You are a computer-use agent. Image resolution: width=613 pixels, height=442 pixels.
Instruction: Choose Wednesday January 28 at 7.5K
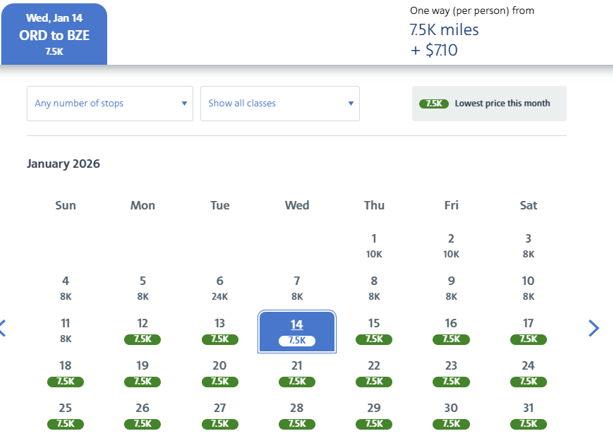point(297,415)
